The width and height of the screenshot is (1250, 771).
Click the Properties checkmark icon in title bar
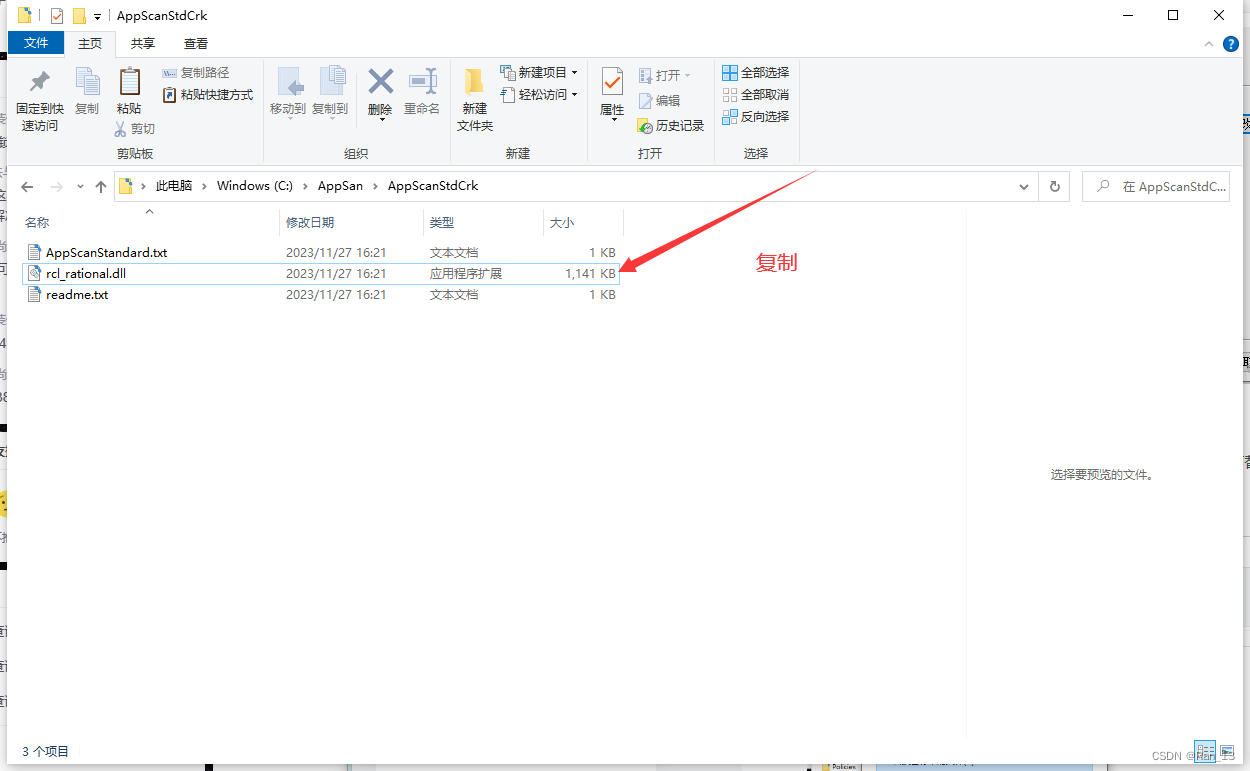pyautogui.click(x=57, y=16)
